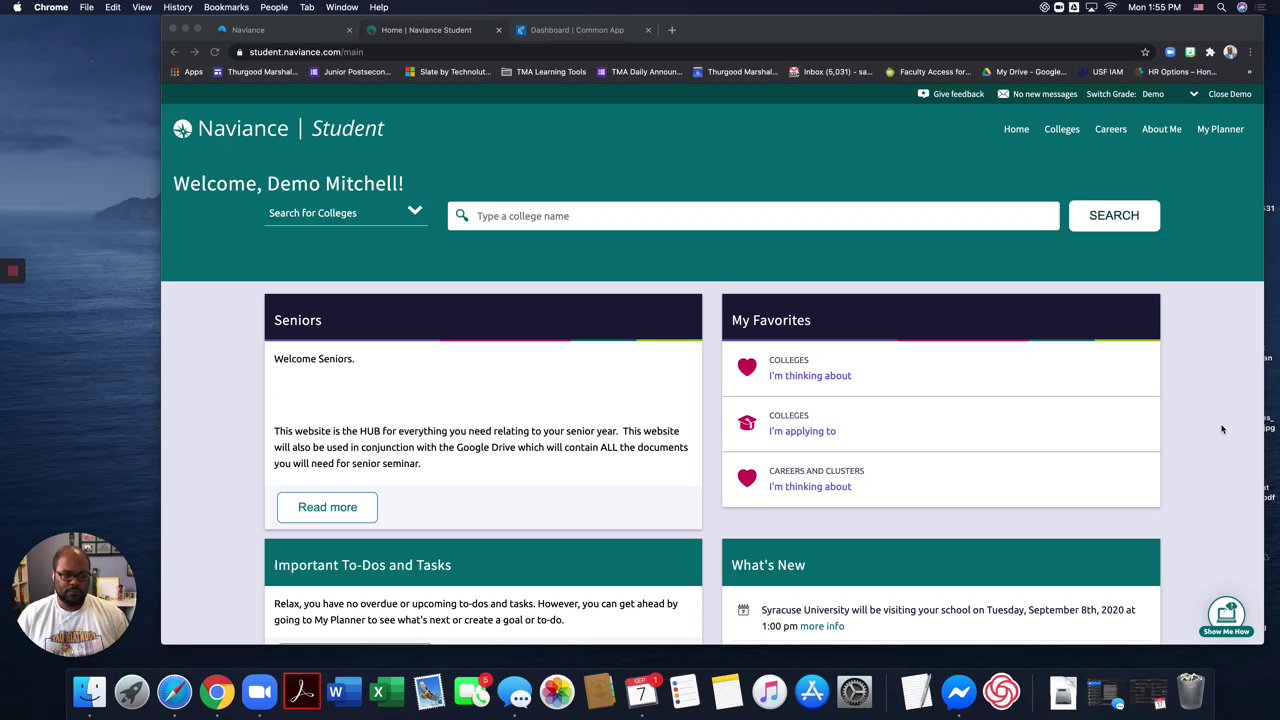Reload the page in Chrome

click(x=214, y=52)
